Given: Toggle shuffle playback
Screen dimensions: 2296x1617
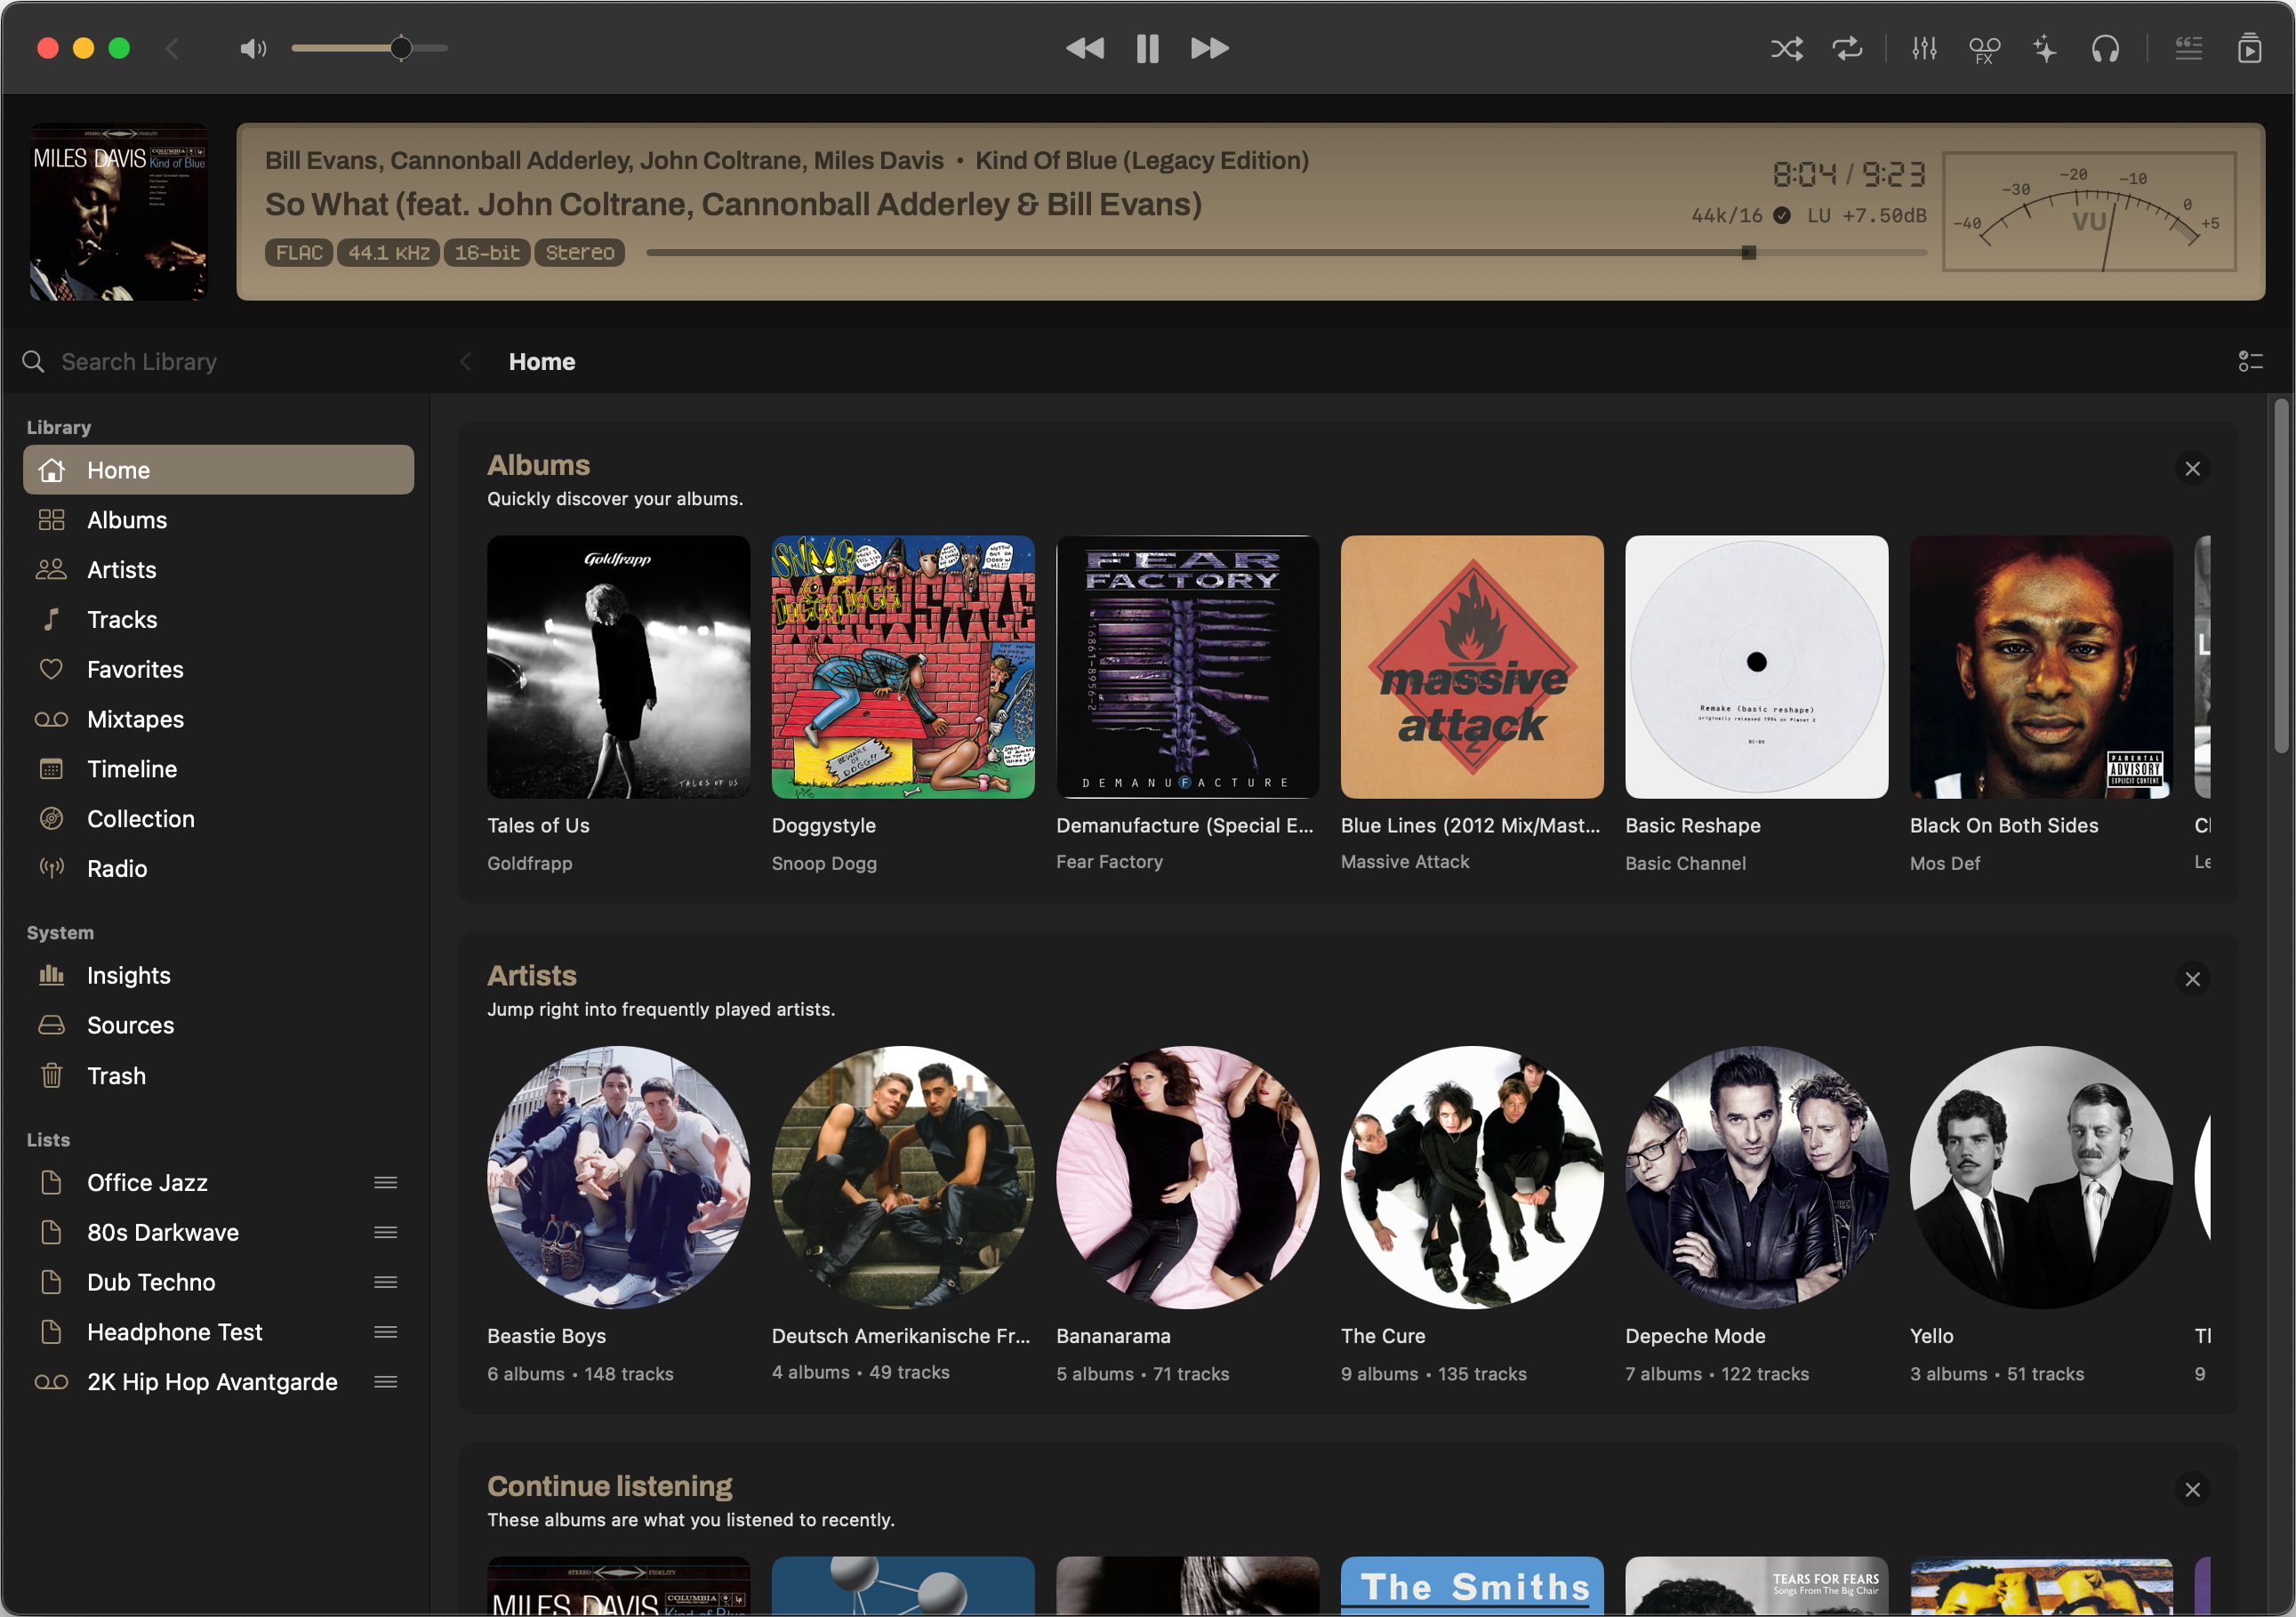Looking at the screenshot, I should click(x=1786, y=48).
